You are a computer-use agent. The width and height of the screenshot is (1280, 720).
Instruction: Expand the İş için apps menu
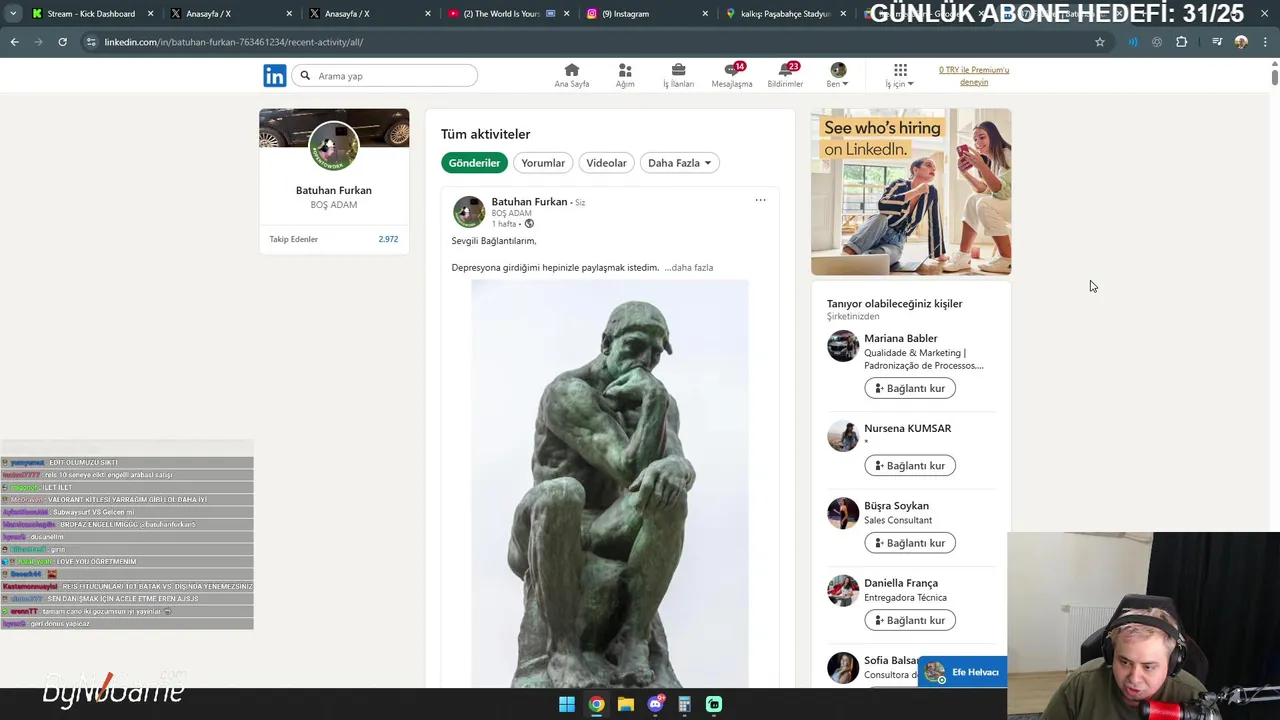click(x=900, y=76)
